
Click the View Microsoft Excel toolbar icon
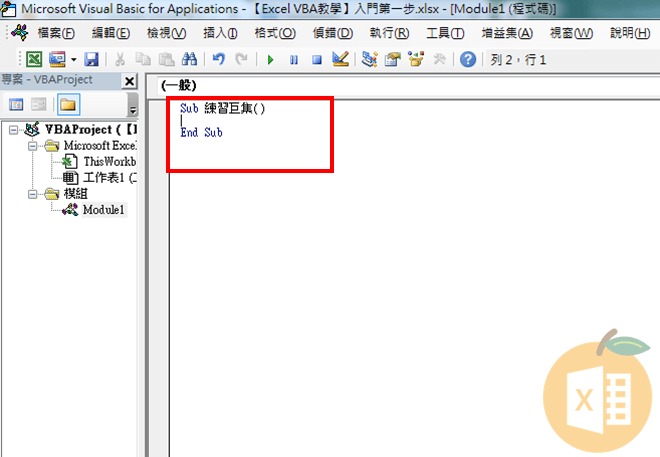coord(33,60)
